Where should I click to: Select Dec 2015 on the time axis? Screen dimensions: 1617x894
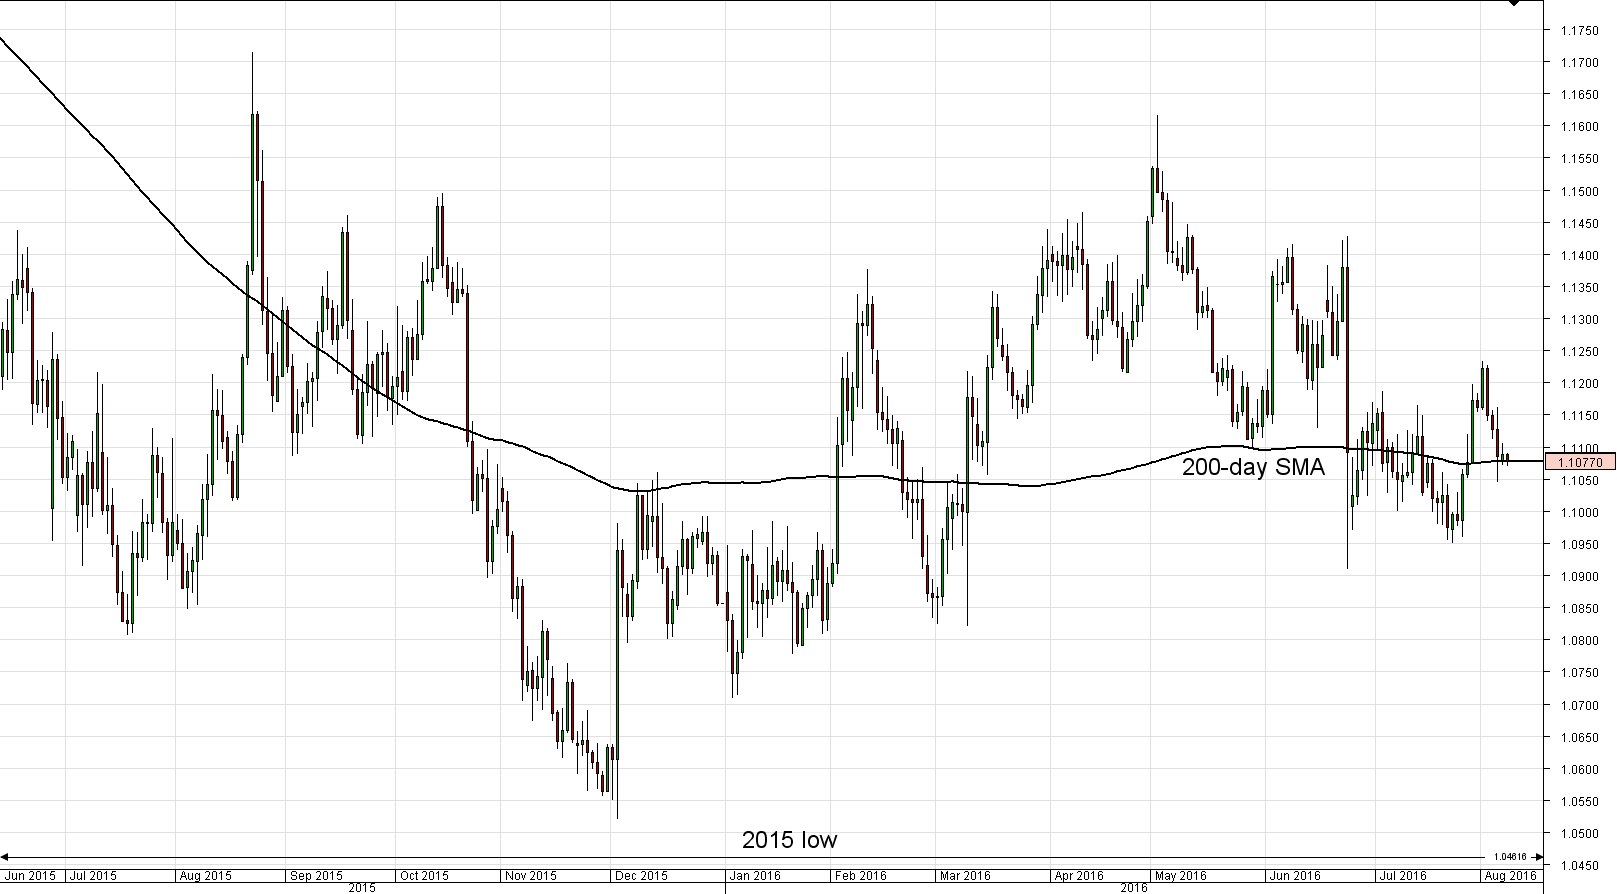(x=640, y=876)
